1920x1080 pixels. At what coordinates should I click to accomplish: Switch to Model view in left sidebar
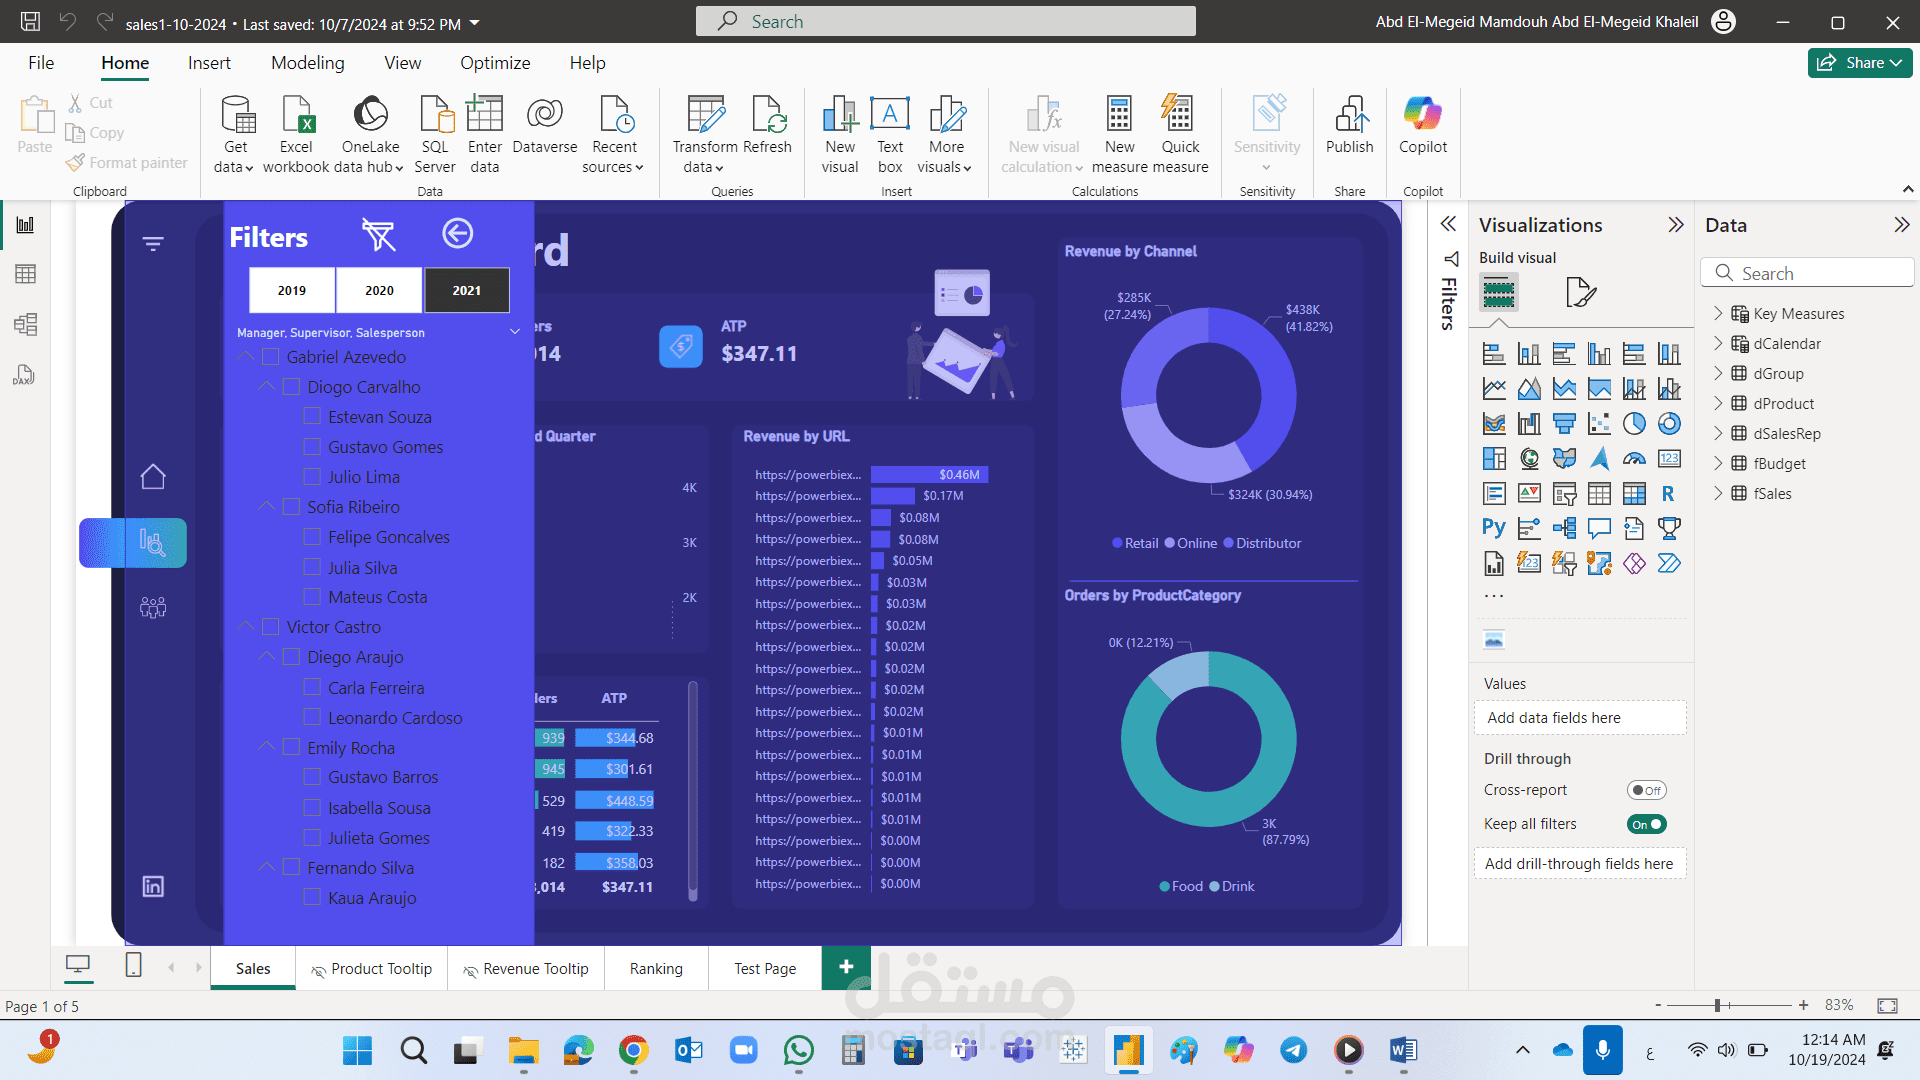click(26, 324)
